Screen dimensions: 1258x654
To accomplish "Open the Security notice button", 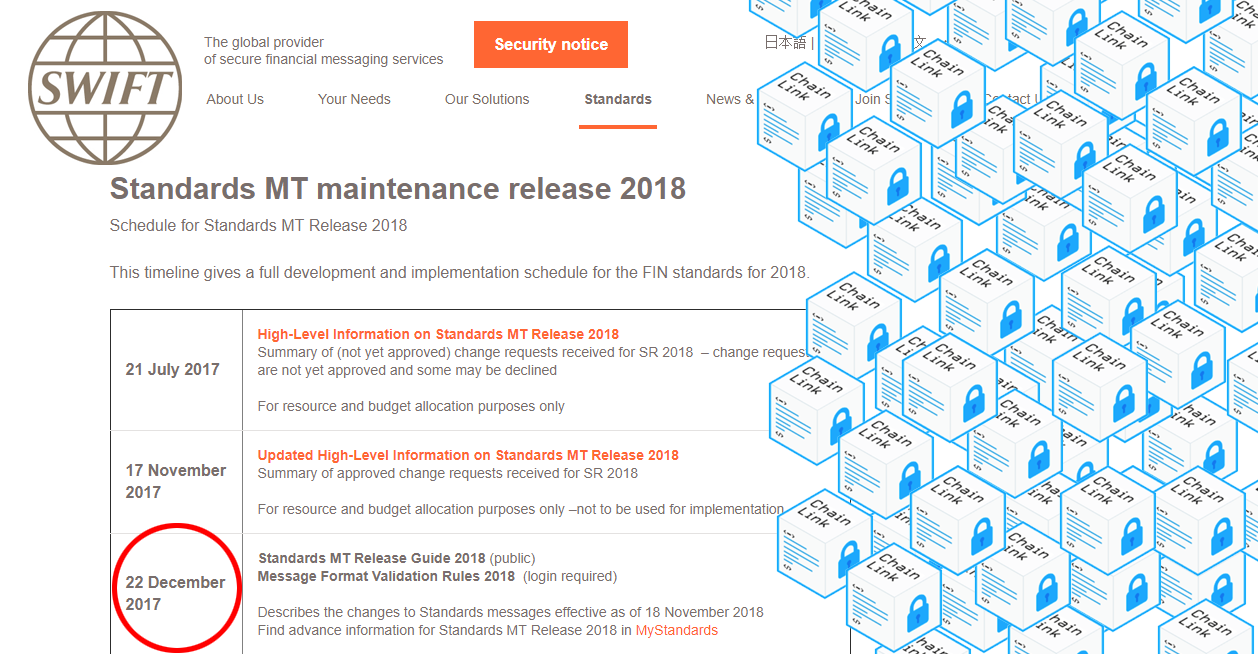I will tap(551, 45).
